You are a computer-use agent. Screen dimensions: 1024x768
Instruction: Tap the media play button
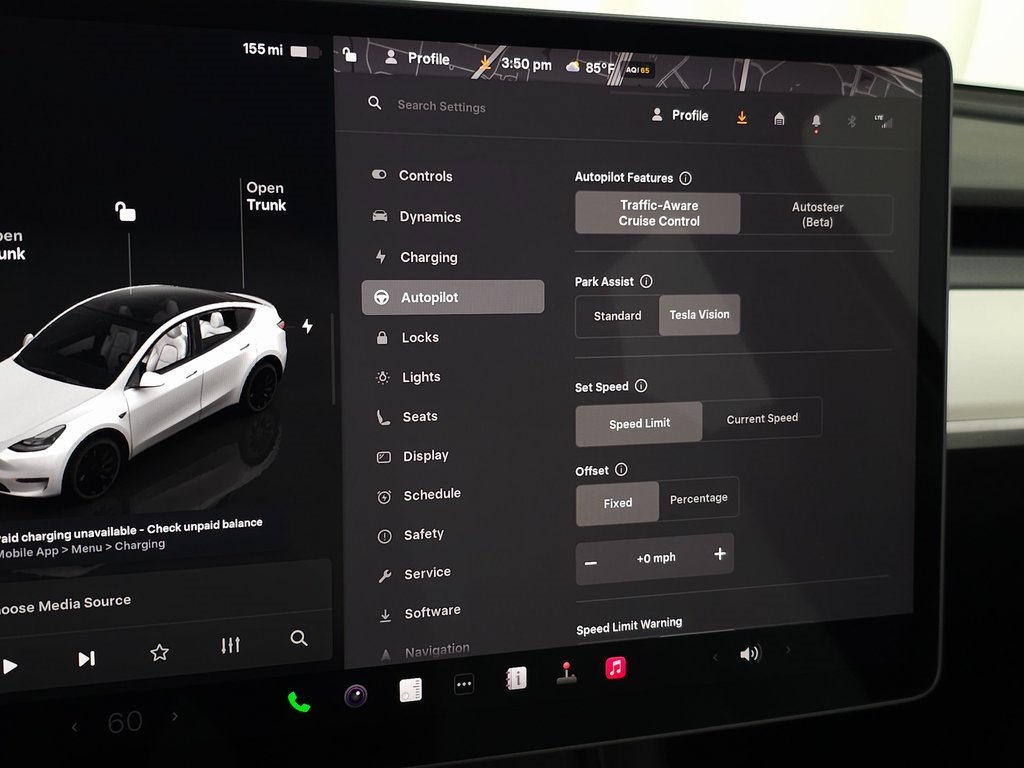pyautogui.click(x=10, y=666)
